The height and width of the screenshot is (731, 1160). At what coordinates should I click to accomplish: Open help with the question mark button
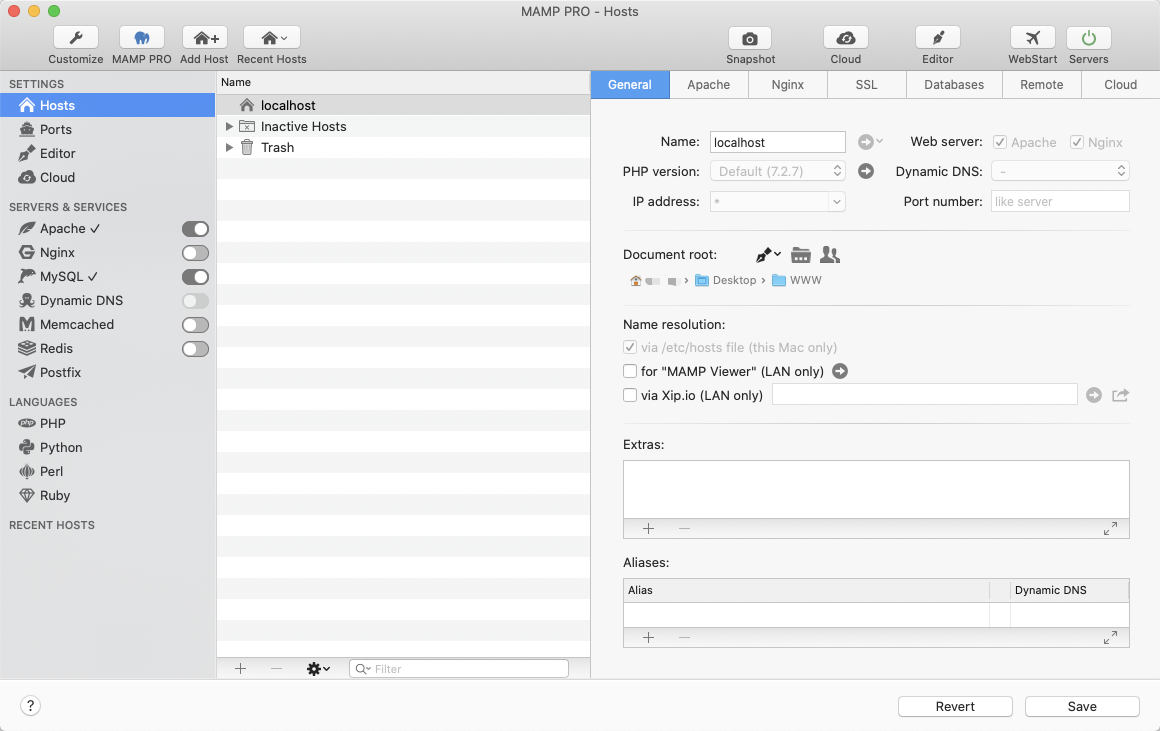[x=30, y=706]
